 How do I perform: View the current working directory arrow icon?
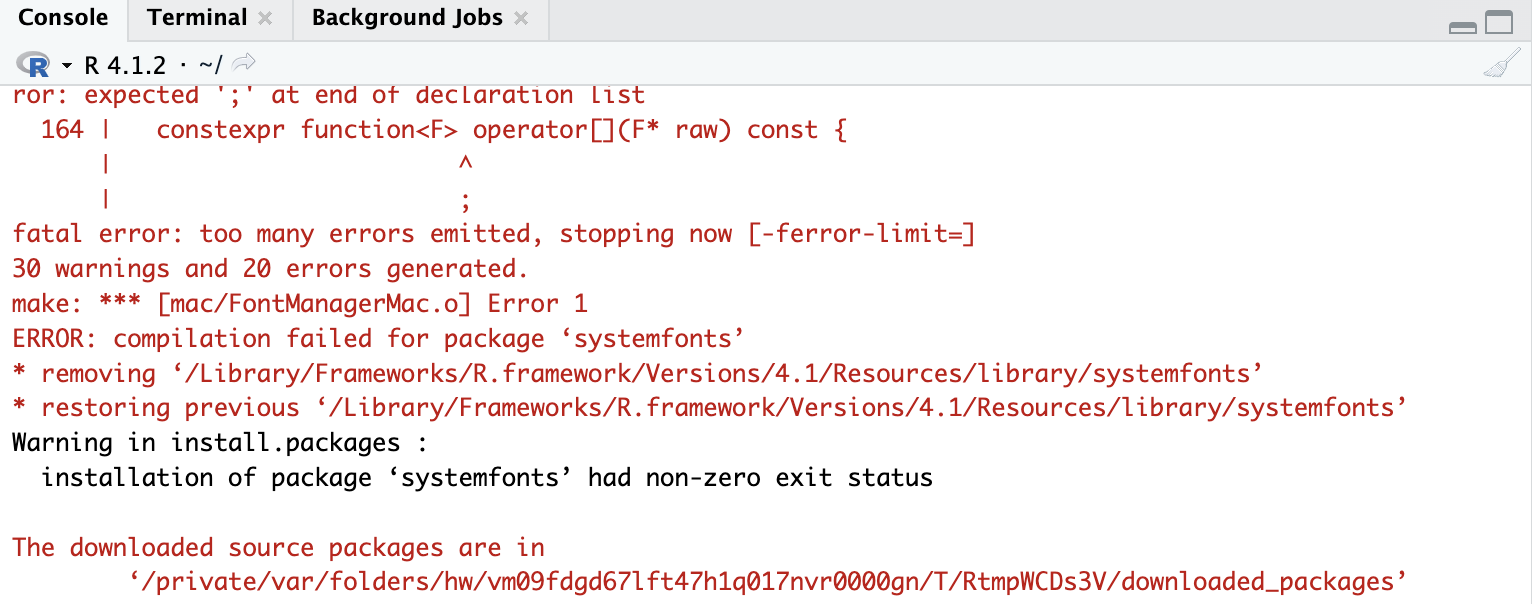(x=243, y=65)
